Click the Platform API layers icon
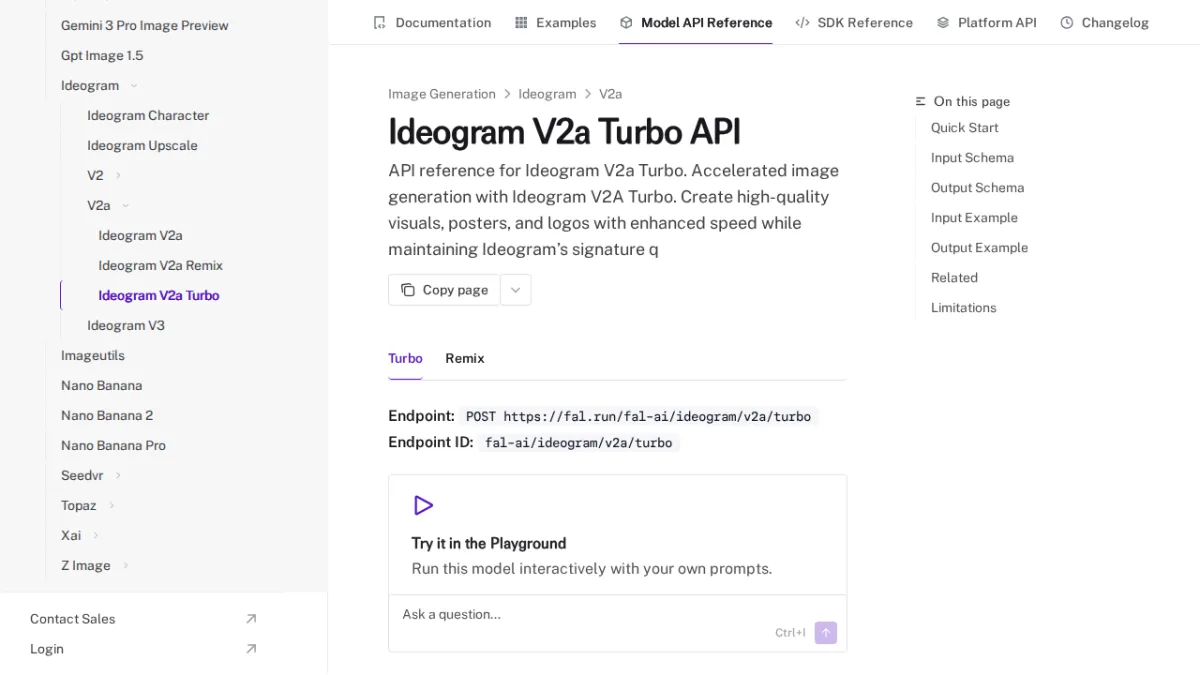The height and width of the screenshot is (675, 1200). (943, 22)
